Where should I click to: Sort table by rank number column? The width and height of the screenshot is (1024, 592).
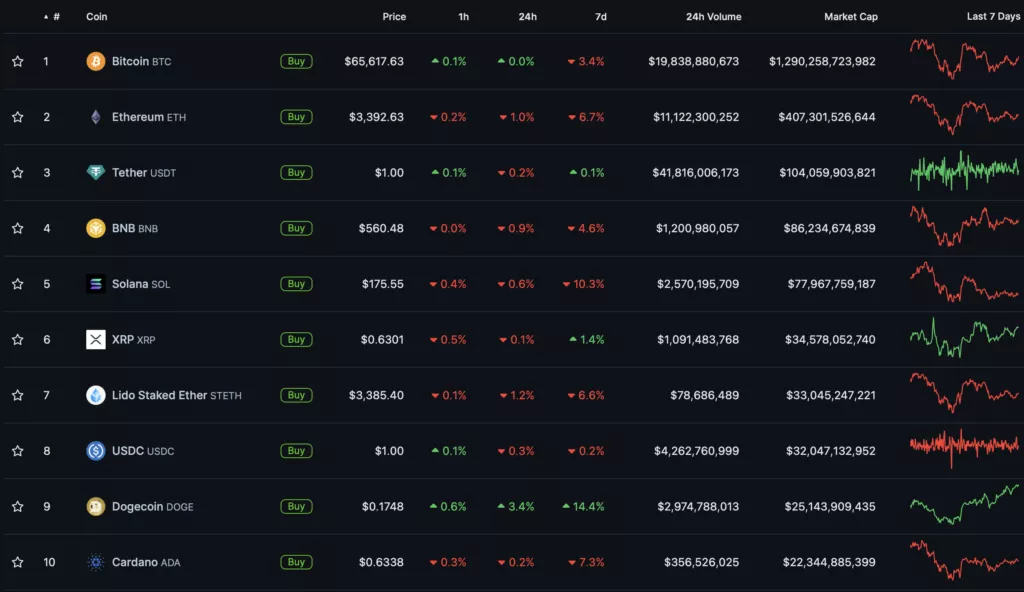pyautogui.click(x=52, y=16)
